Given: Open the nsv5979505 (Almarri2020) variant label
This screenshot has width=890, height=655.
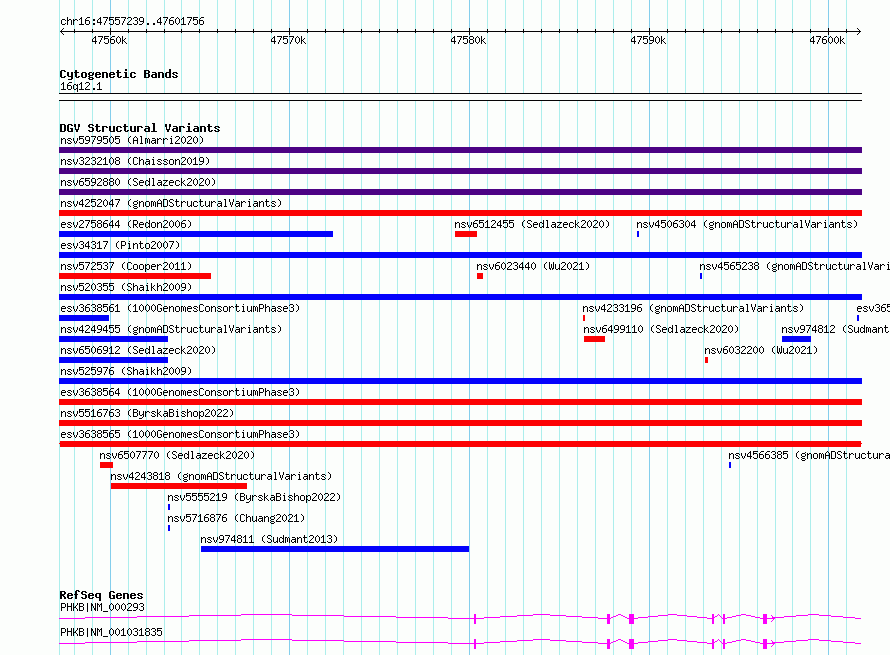Looking at the screenshot, I should coord(132,140).
